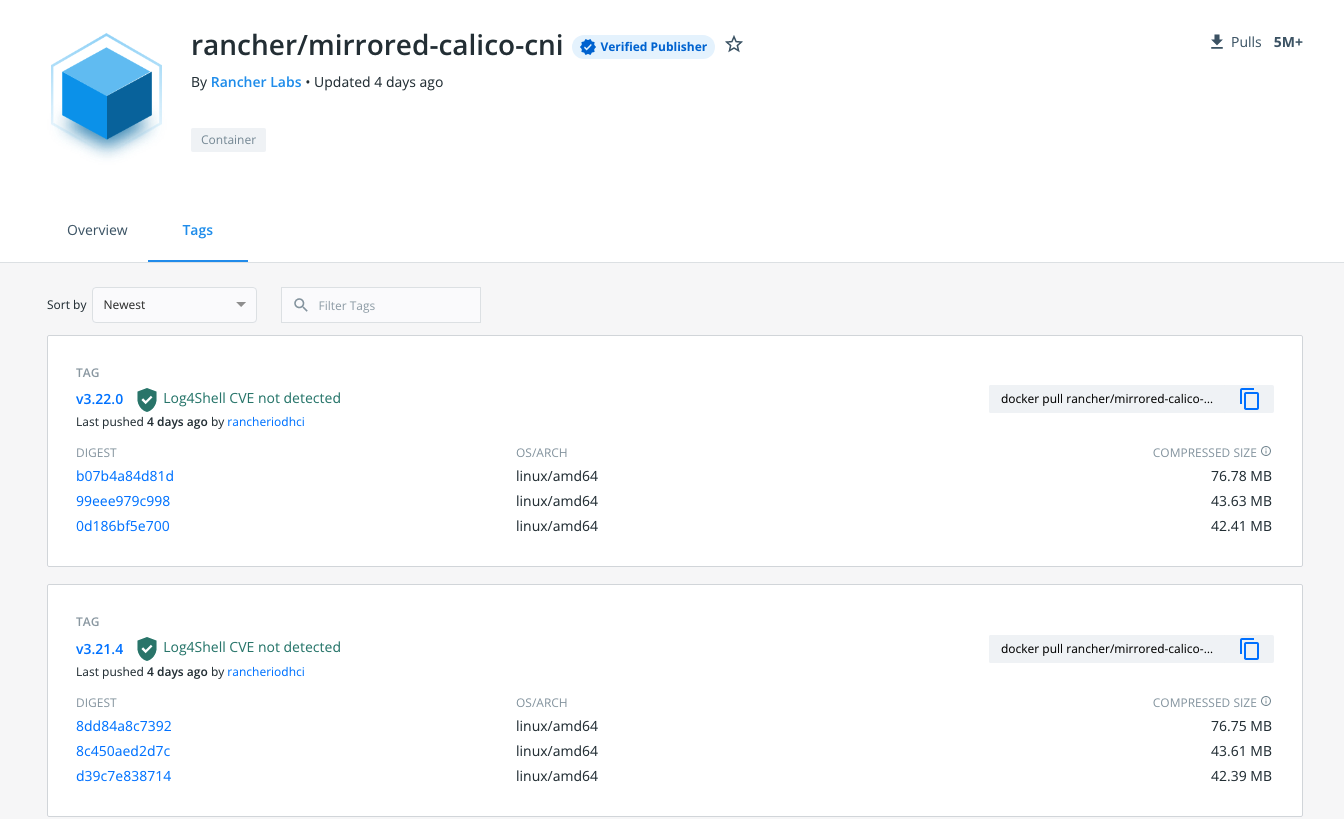Click the search magnifier in Filter Tags
1344x819 pixels.
pos(301,305)
